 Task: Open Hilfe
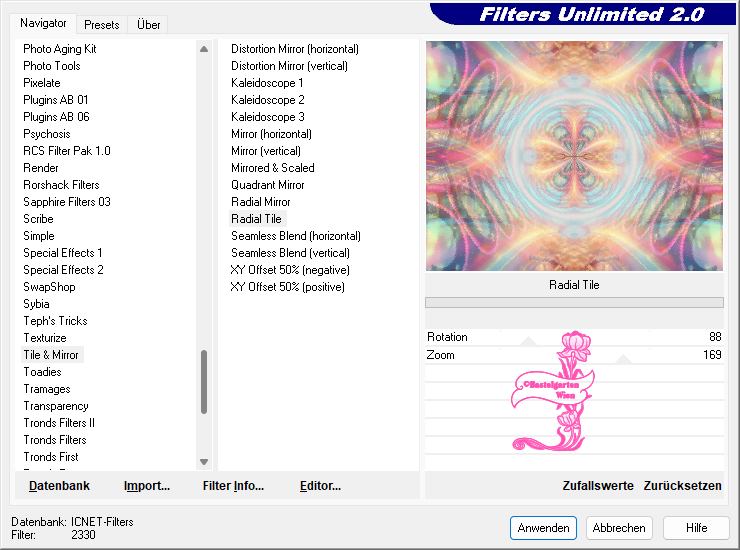[x=696, y=528]
